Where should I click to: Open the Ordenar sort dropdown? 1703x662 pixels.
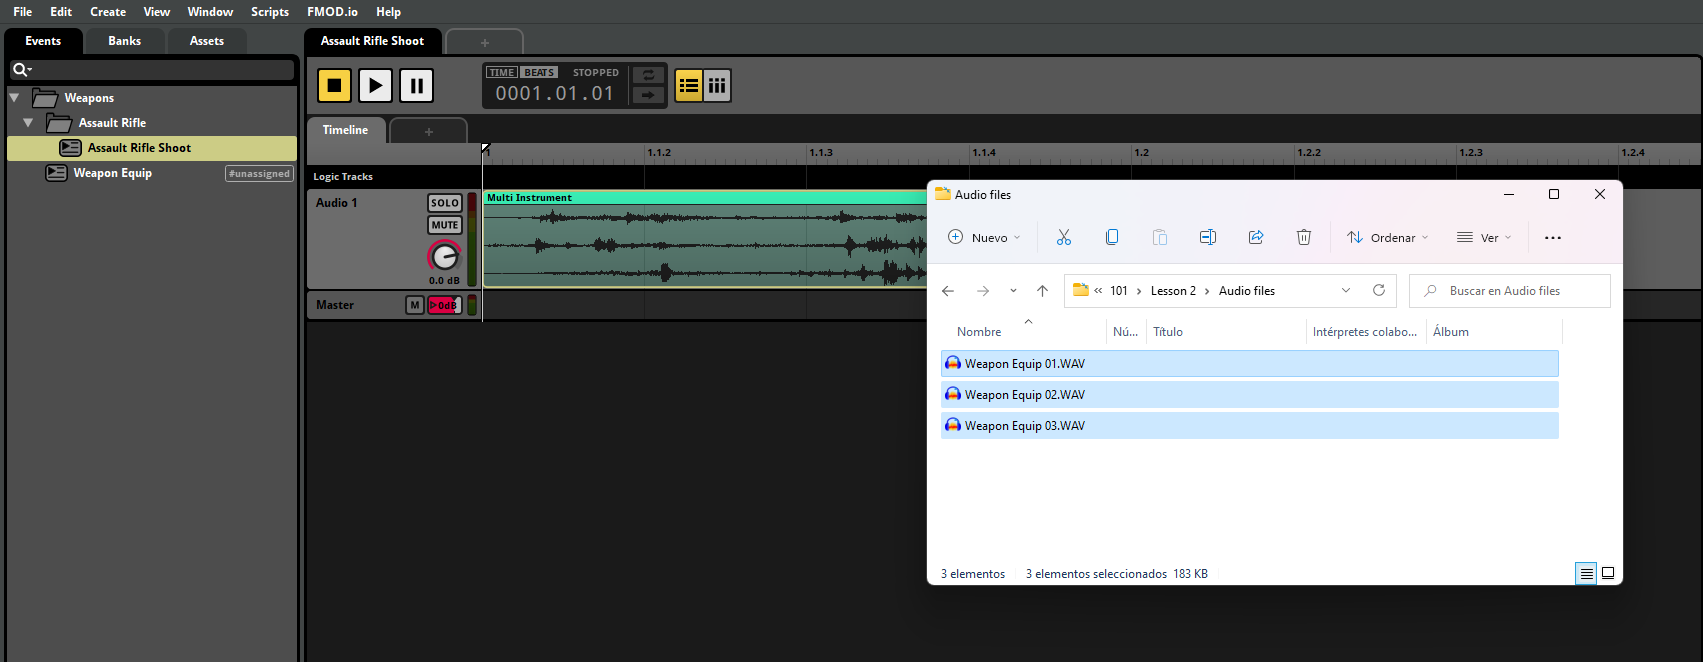click(1387, 237)
